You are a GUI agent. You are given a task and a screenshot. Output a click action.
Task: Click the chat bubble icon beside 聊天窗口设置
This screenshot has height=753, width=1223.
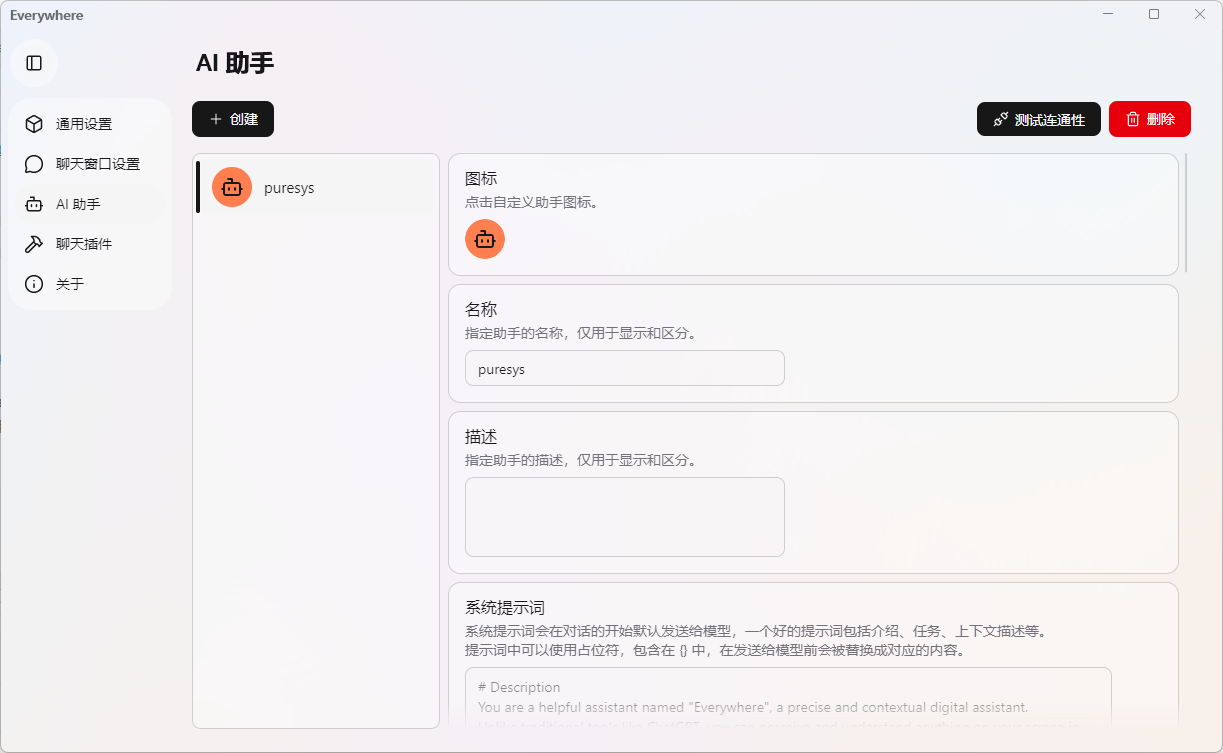pyautogui.click(x=31, y=163)
